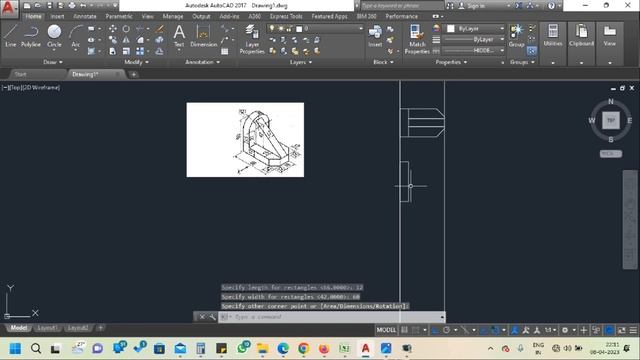640x360 pixels.
Task: Toggle grid display in status bar
Action: [x=404, y=330]
